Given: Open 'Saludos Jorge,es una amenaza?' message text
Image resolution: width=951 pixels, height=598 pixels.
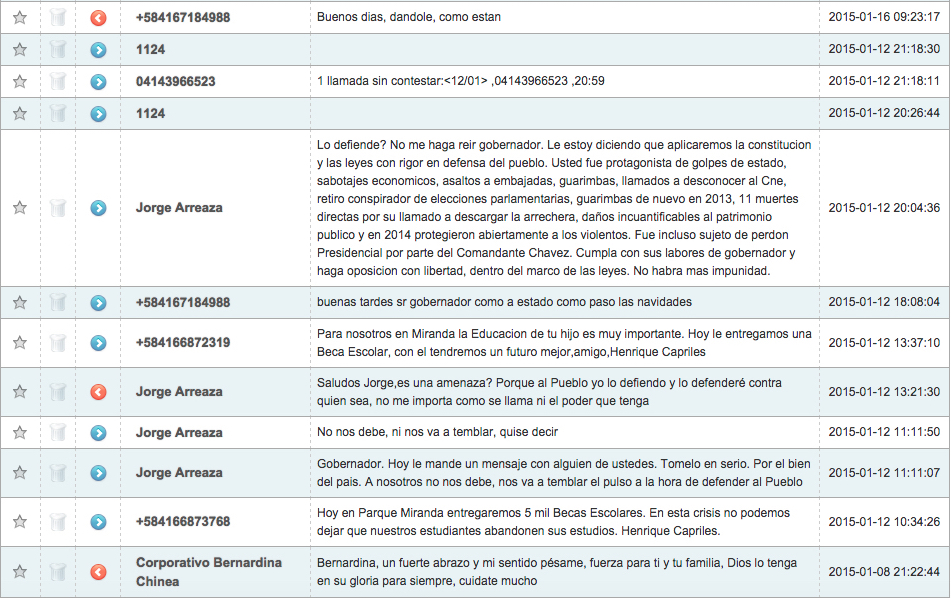Looking at the screenshot, I should click(x=549, y=392).
